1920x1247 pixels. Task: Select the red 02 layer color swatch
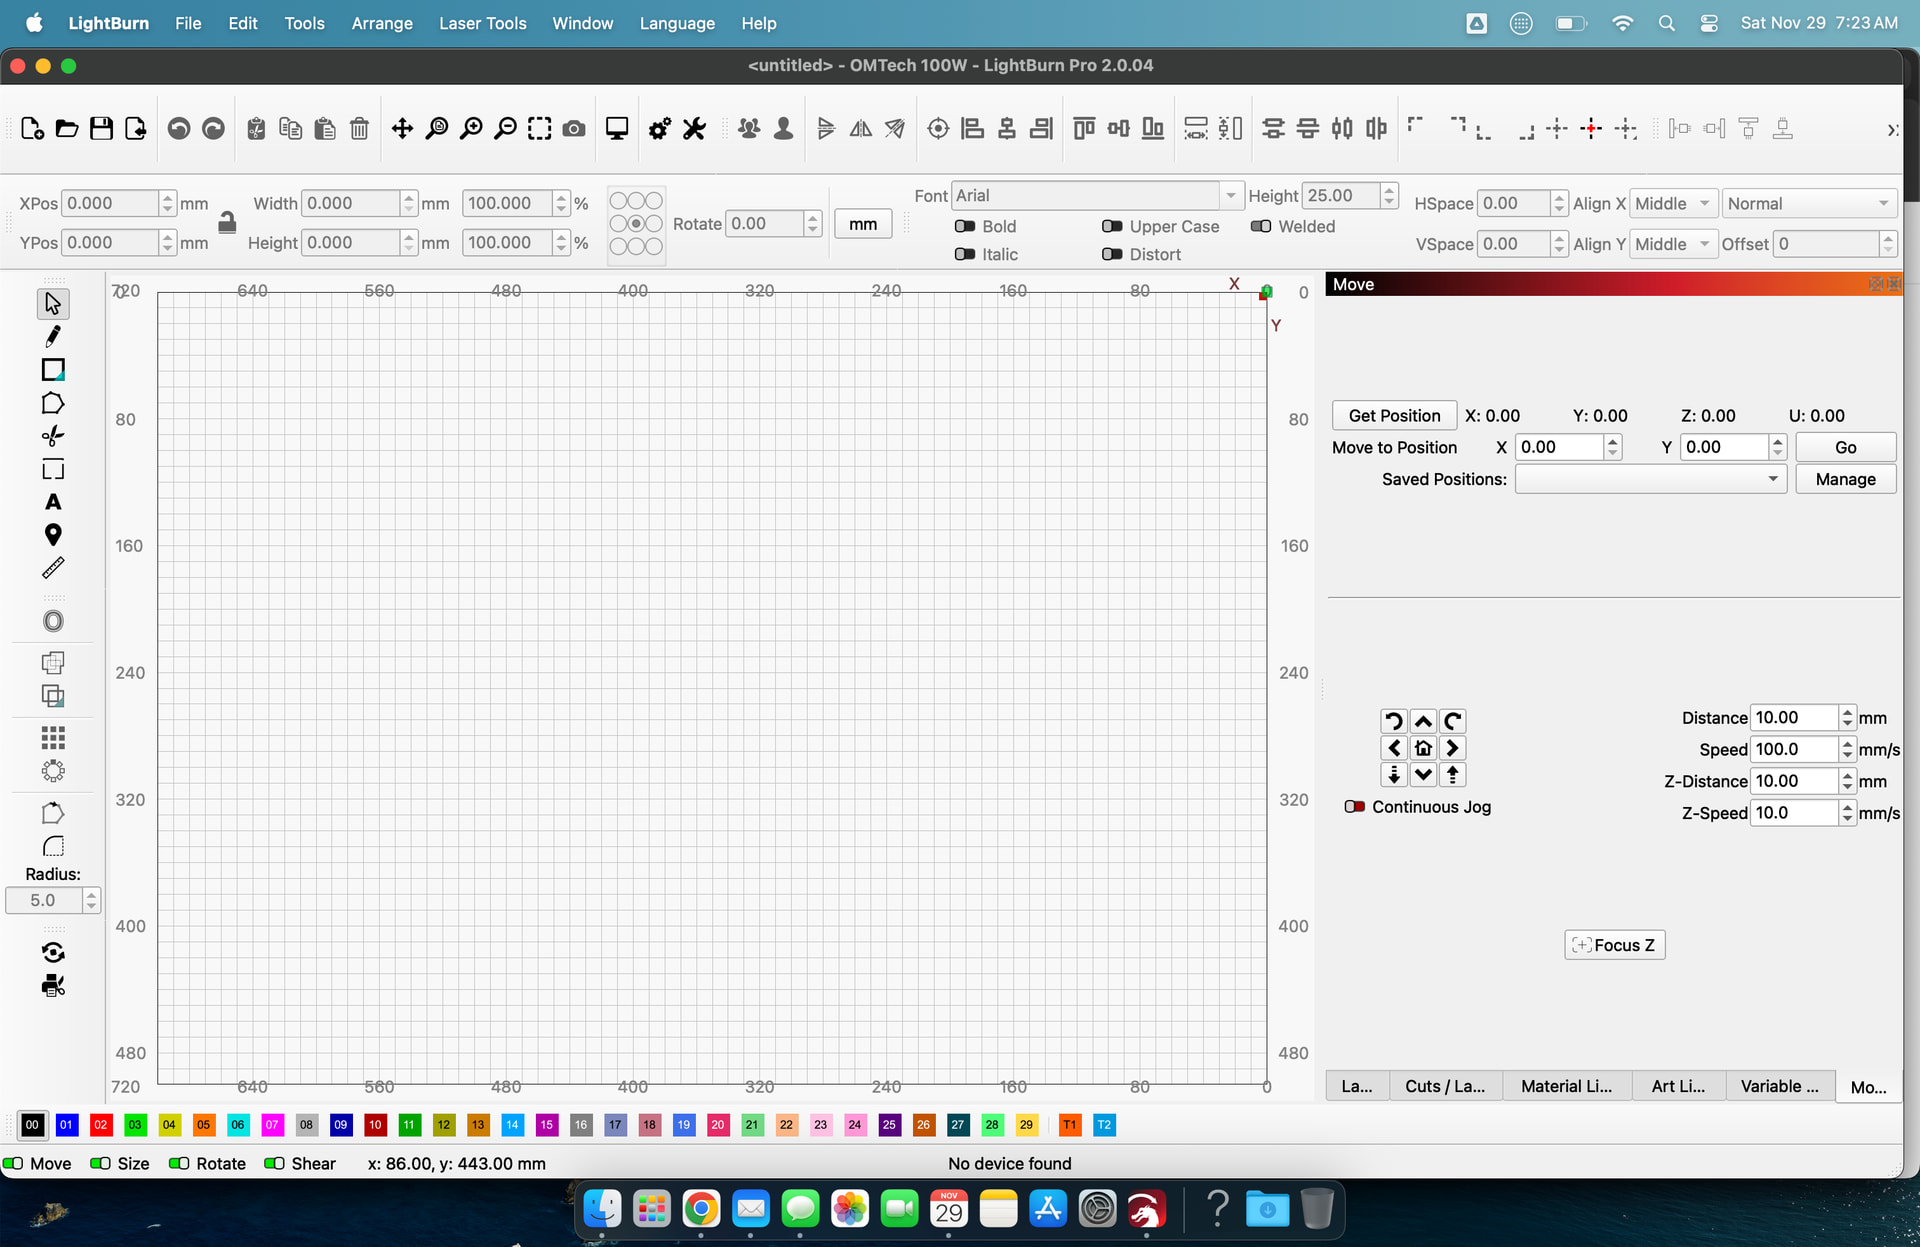pyautogui.click(x=101, y=1125)
